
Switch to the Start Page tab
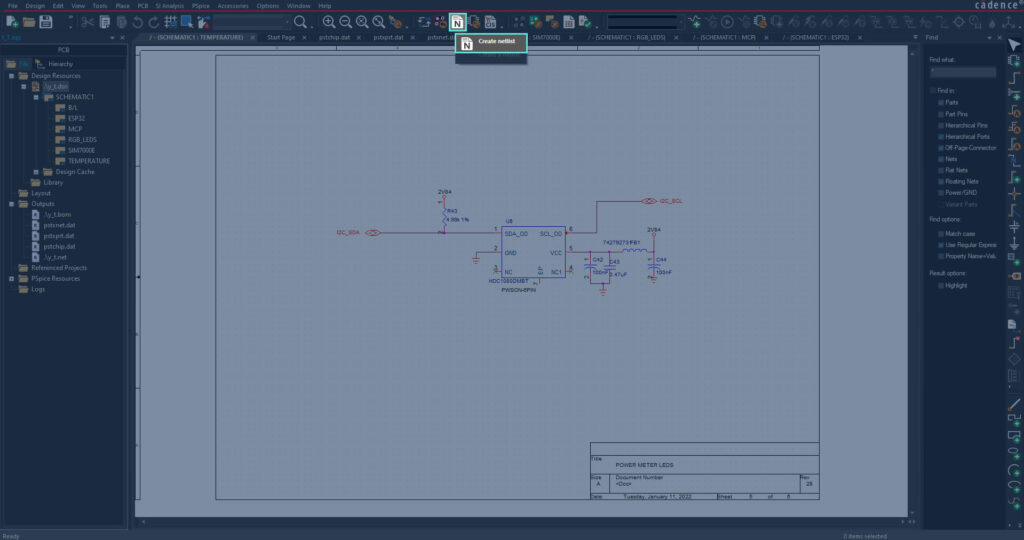click(281, 37)
